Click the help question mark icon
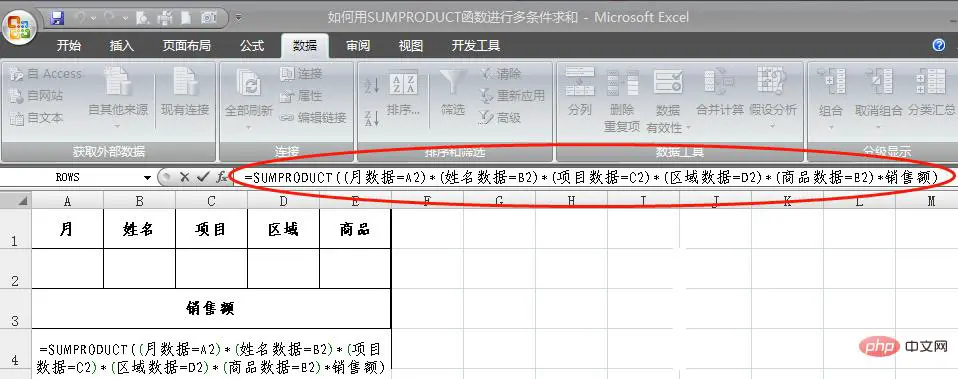958x379 pixels. tap(939, 45)
